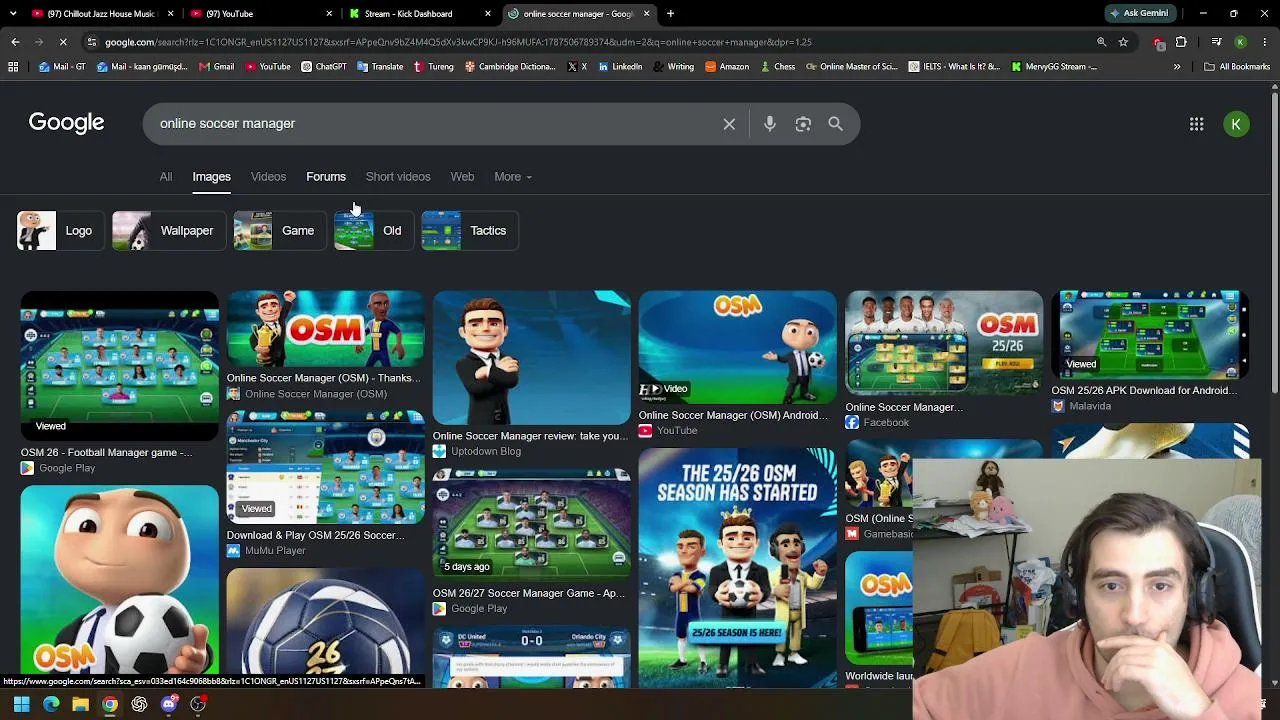Click the Ask Gemini button
This screenshot has width=1280, height=720.
tap(1139, 14)
